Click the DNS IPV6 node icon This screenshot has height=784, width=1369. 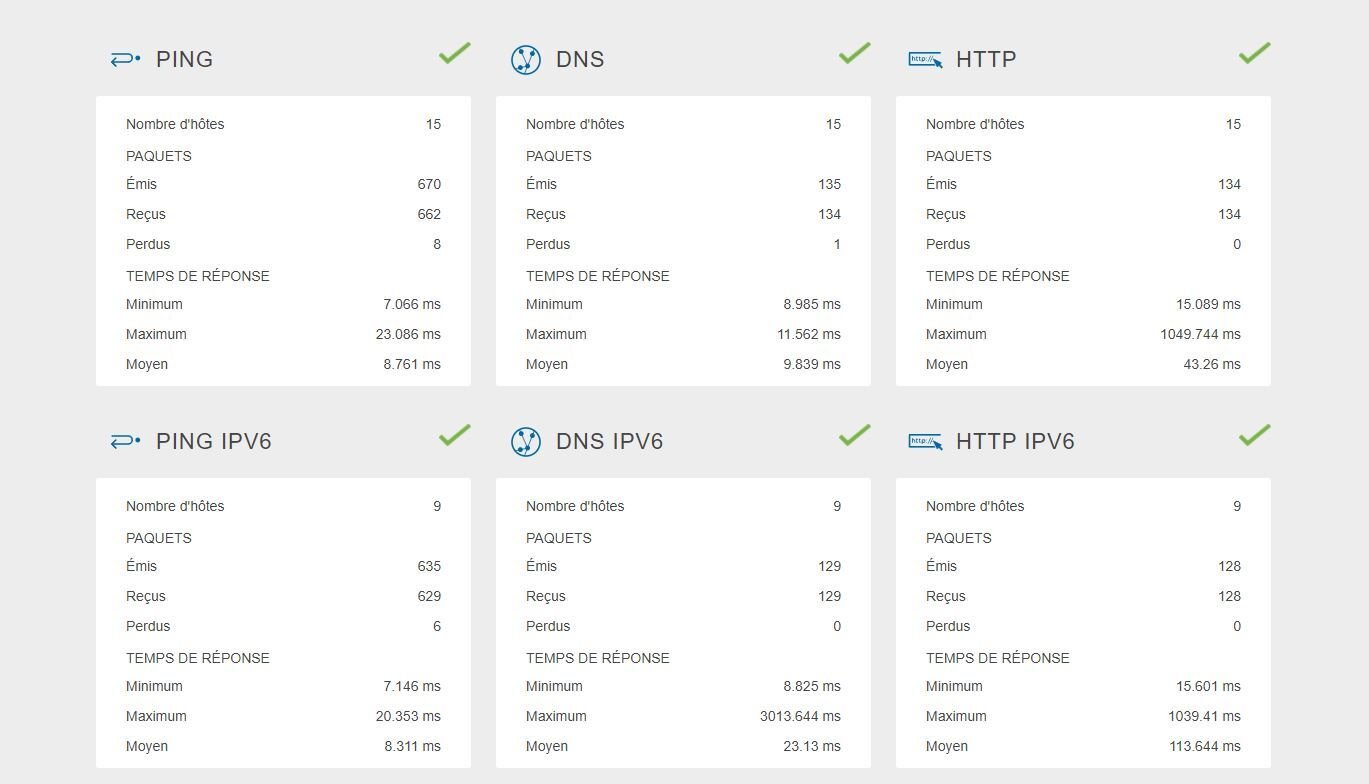(525, 442)
